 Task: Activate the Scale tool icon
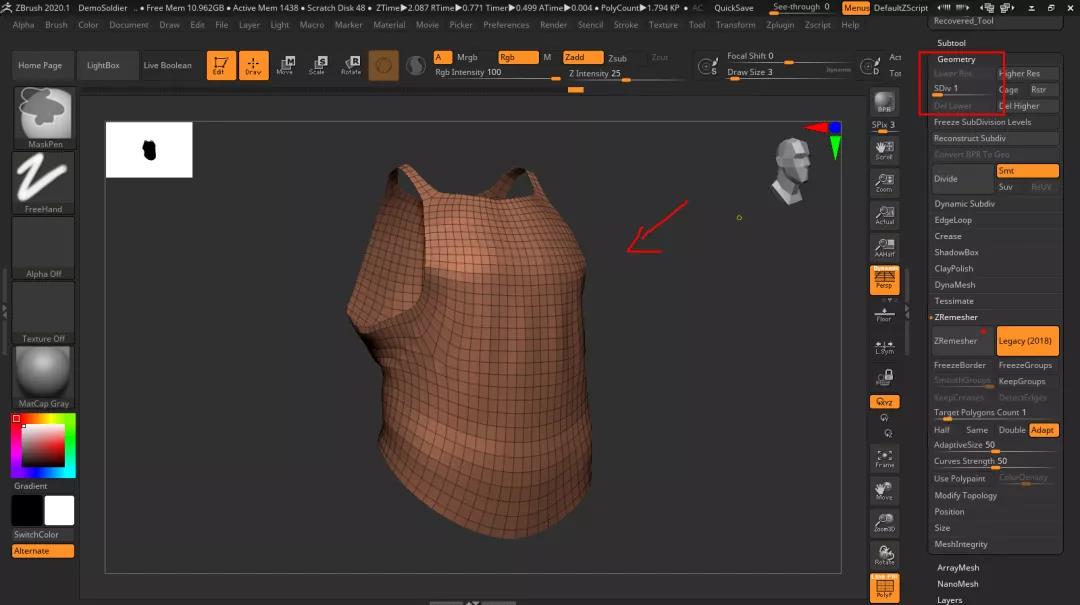pos(317,66)
